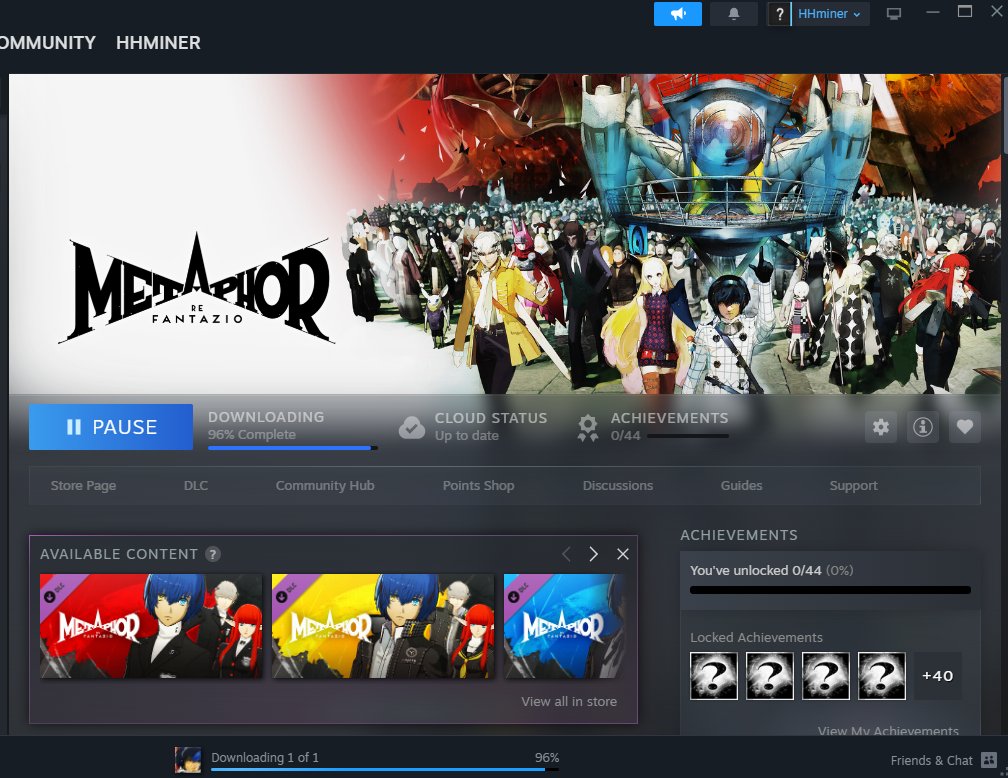Add game to favorites with heart icon
The width and height of the screenshot is (1008, 778).
point(964,427)
